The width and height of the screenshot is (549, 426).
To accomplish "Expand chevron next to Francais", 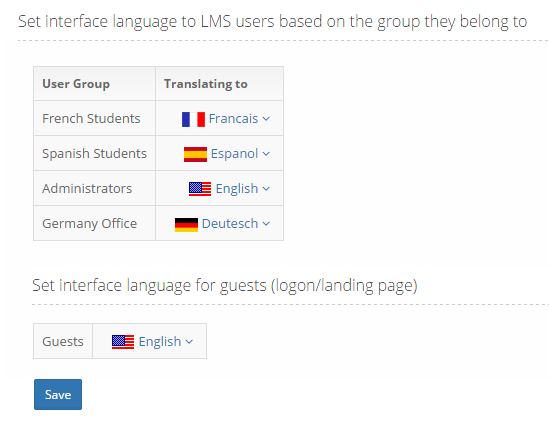I will coord(266,119).
